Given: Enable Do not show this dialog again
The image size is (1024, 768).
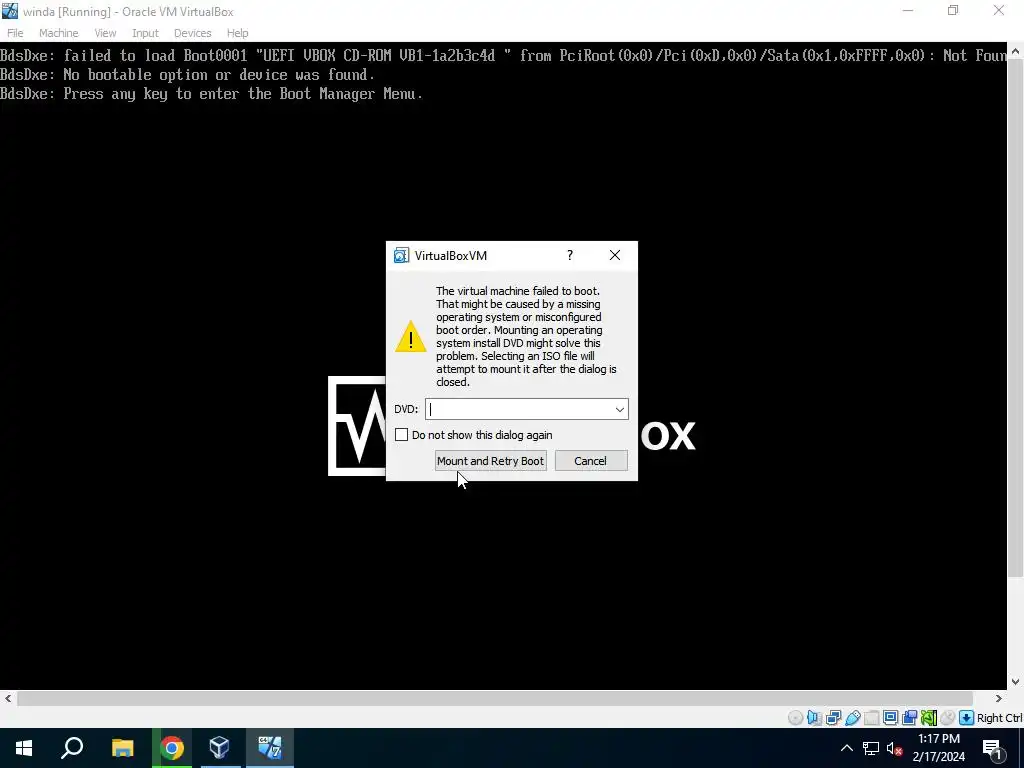Looking at the screenshot, I should [402, 435].
